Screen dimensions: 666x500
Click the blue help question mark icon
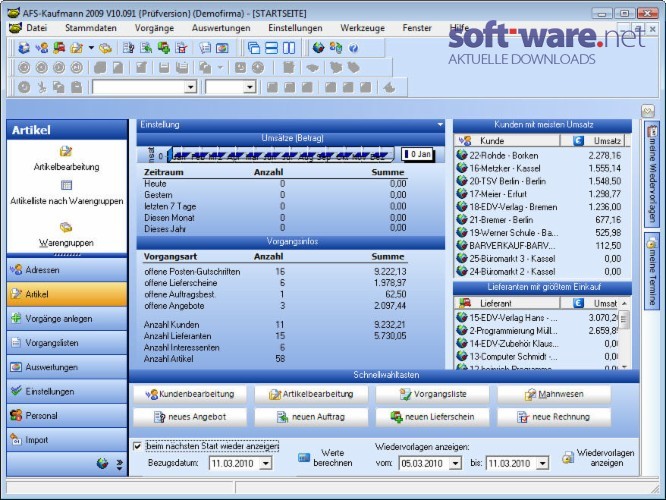[353, 48]
